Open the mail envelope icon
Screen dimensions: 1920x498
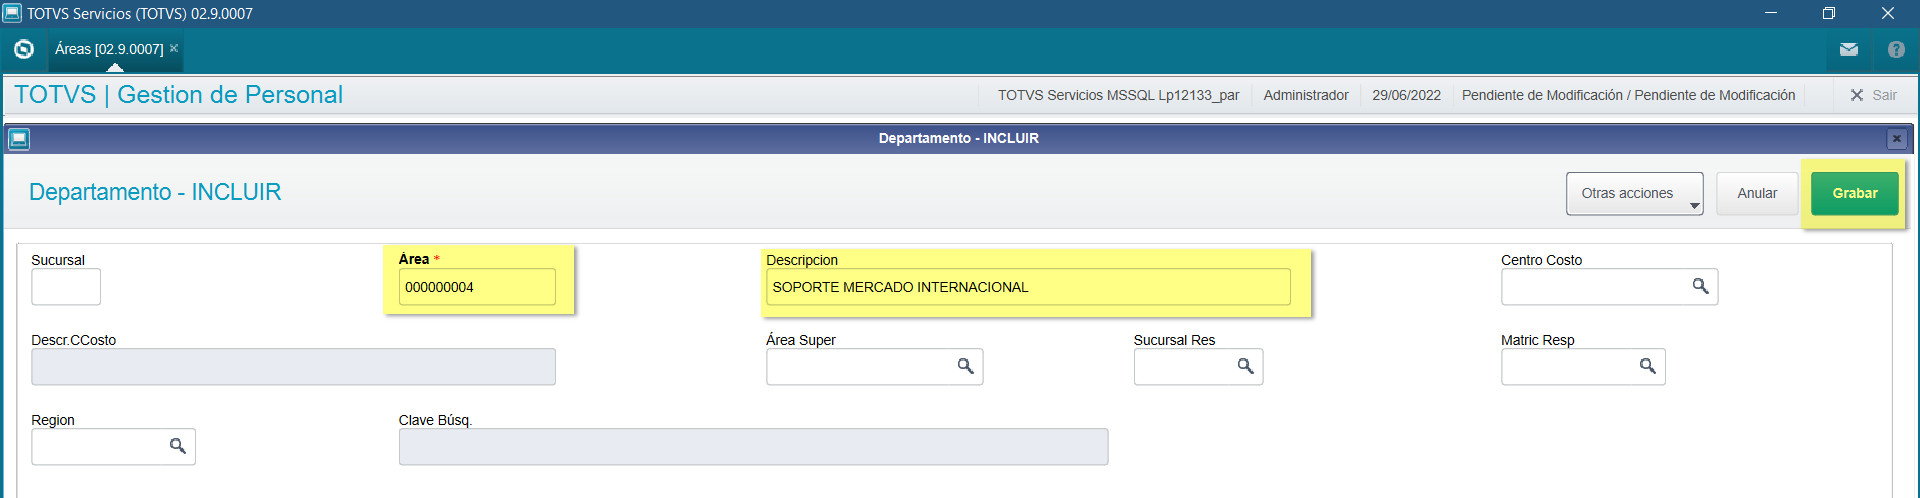[1849, 49]
